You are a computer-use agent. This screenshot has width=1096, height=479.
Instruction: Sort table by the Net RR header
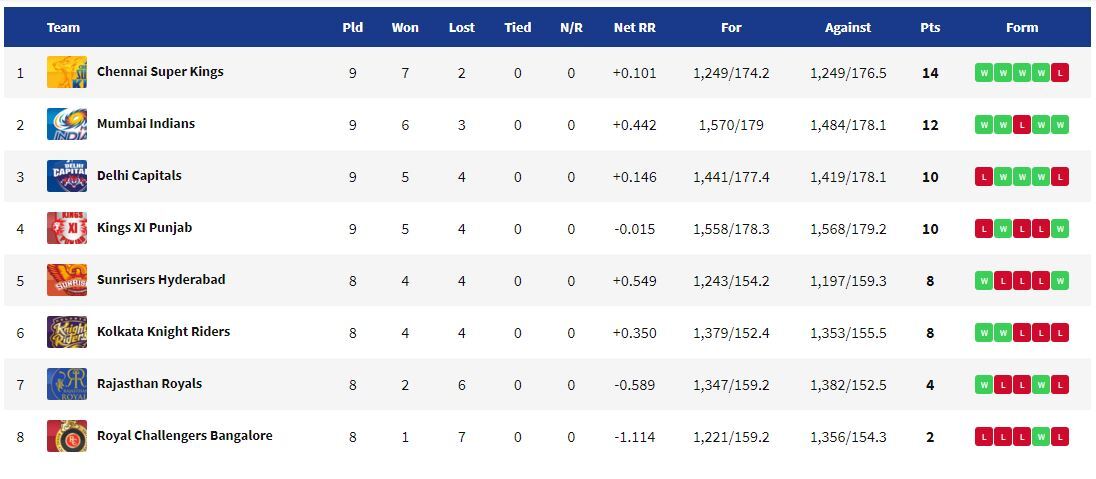coord(635,28)
